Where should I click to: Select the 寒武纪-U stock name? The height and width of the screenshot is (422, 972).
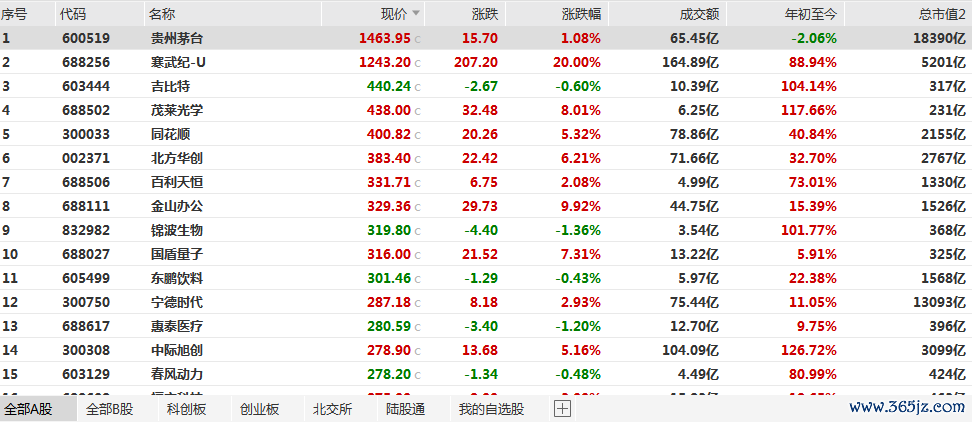pos(180,63)
